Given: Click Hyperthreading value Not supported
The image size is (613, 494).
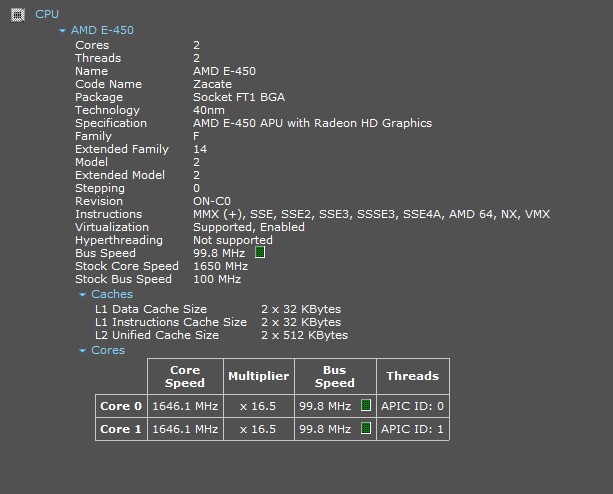Looking at the screenshot, I should tap(233, 240).
